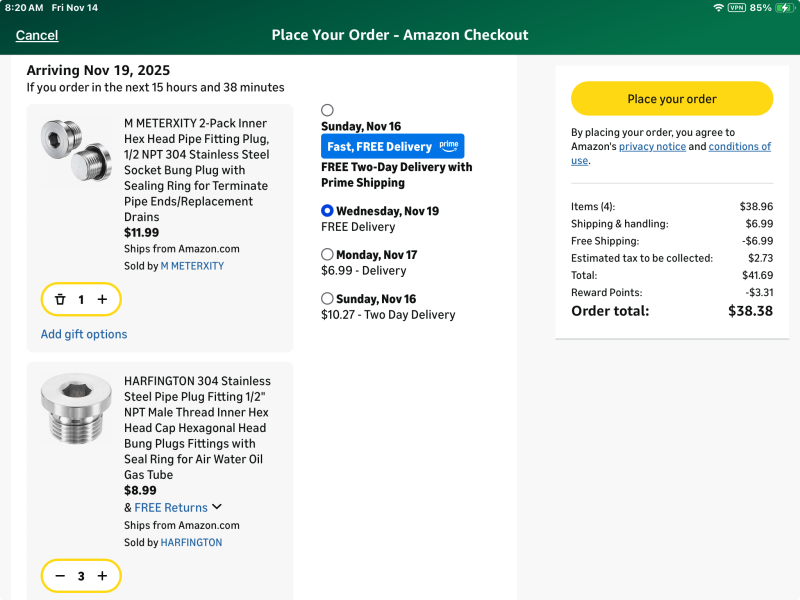This screenshot has height=600, width=800.
Task: Select Monday, Nov 17 $6.99 delivery
Action: 327,255
